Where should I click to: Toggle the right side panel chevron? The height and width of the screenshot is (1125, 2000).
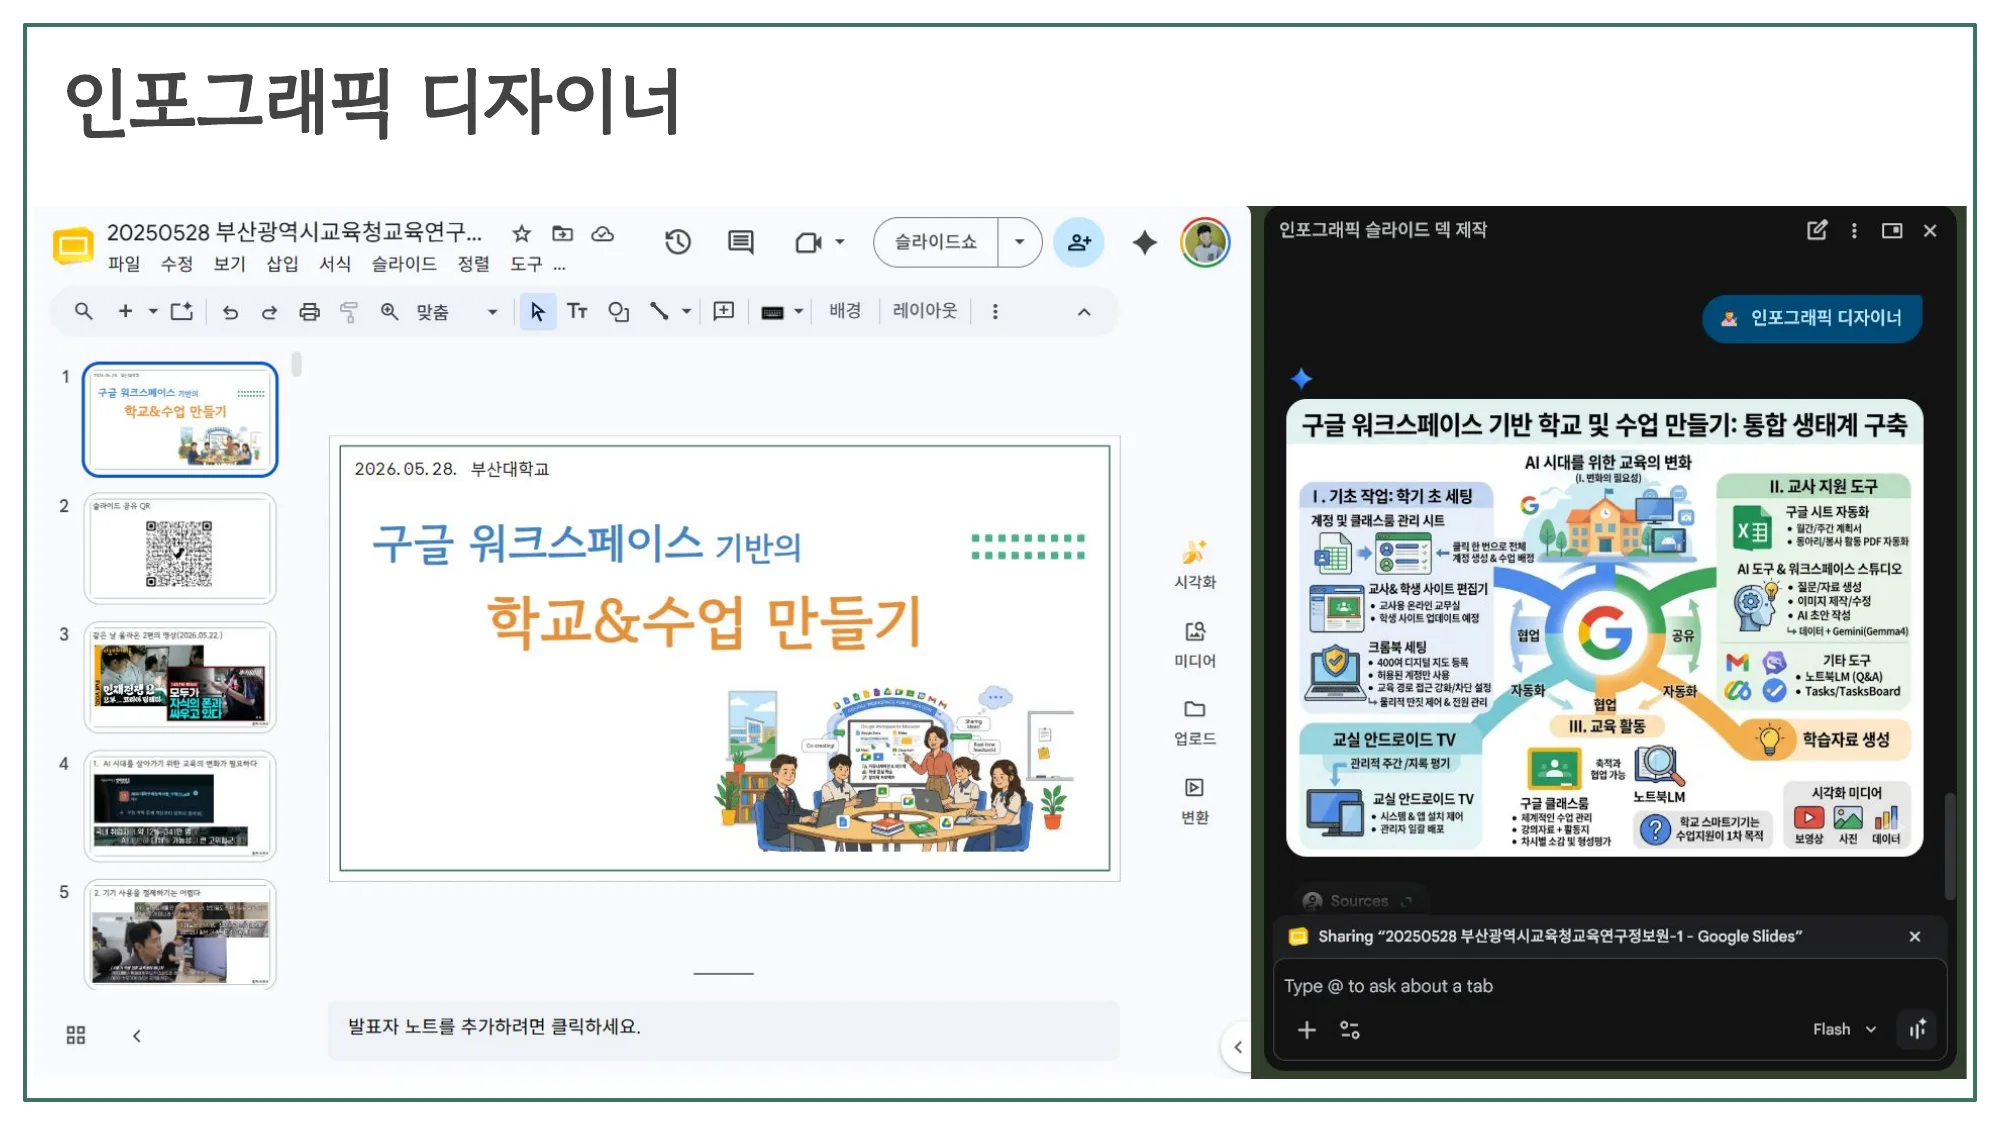click(1238, 1047)
